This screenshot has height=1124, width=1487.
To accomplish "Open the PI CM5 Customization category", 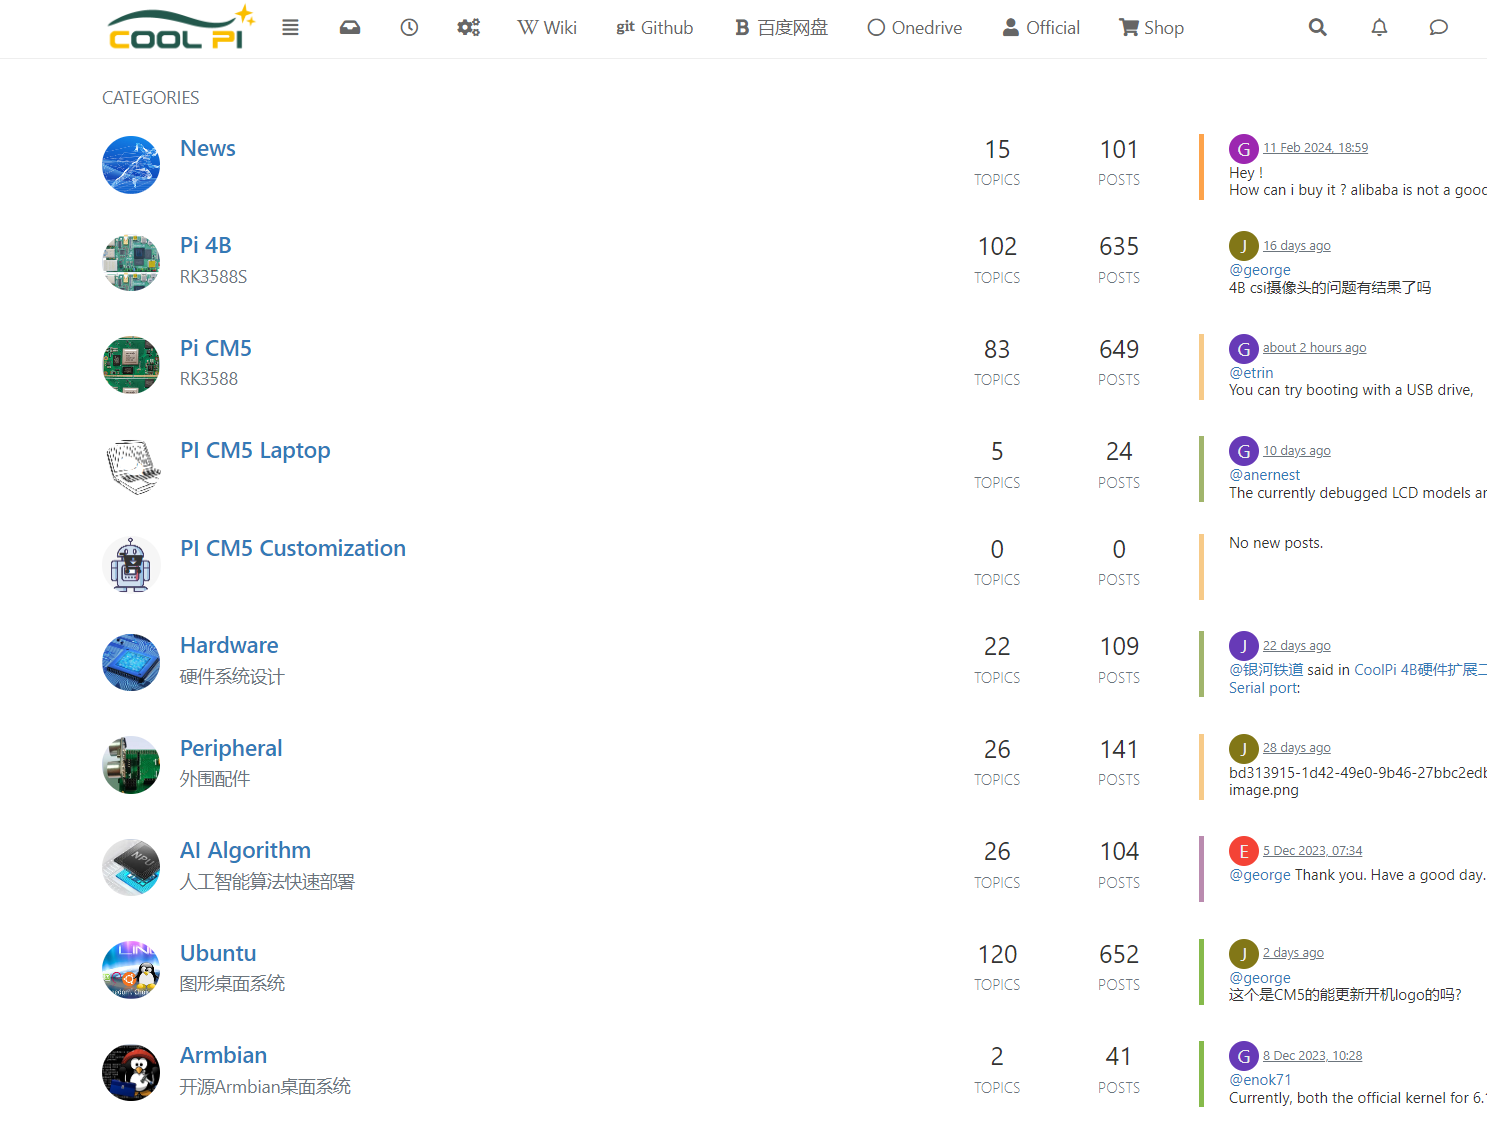I will (x=293, y=548).
